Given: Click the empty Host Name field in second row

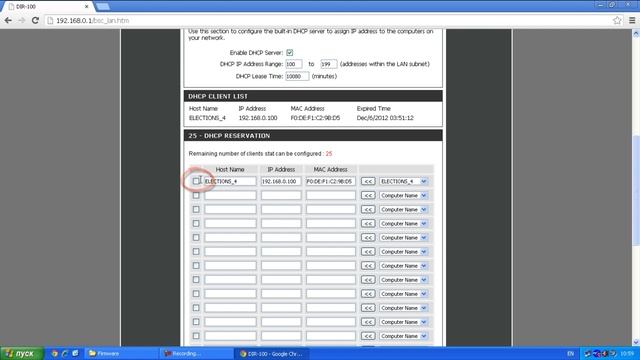Looking at the screenshot, I should [230, 196].
